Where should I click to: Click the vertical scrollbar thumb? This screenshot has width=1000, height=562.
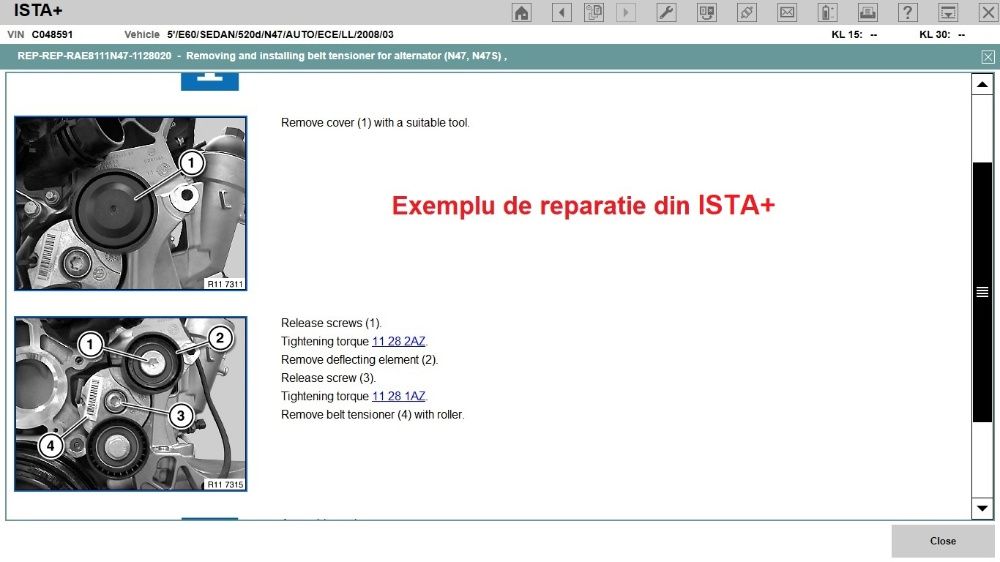point(982,292)
